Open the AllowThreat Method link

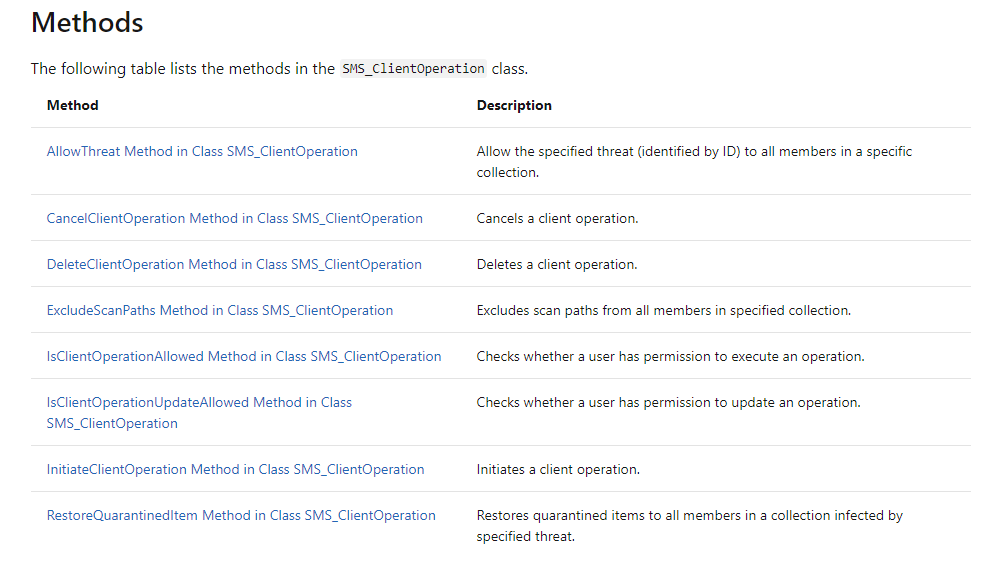(x=202, y=152)
